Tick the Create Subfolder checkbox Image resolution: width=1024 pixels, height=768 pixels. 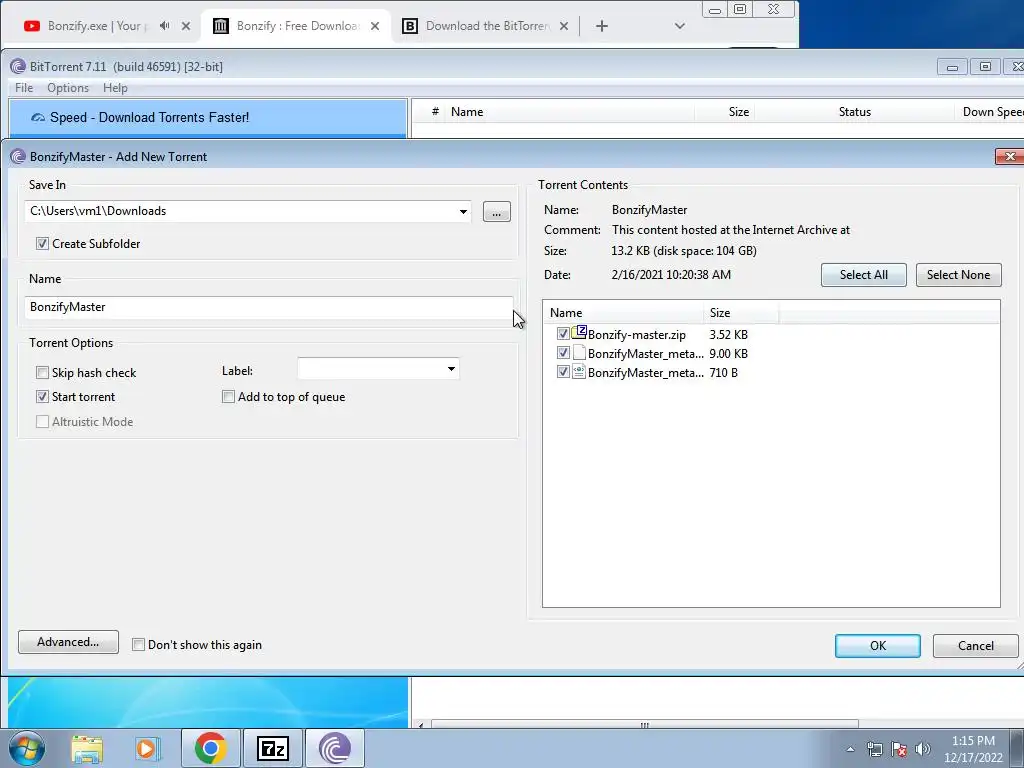[x=42, y=244]
